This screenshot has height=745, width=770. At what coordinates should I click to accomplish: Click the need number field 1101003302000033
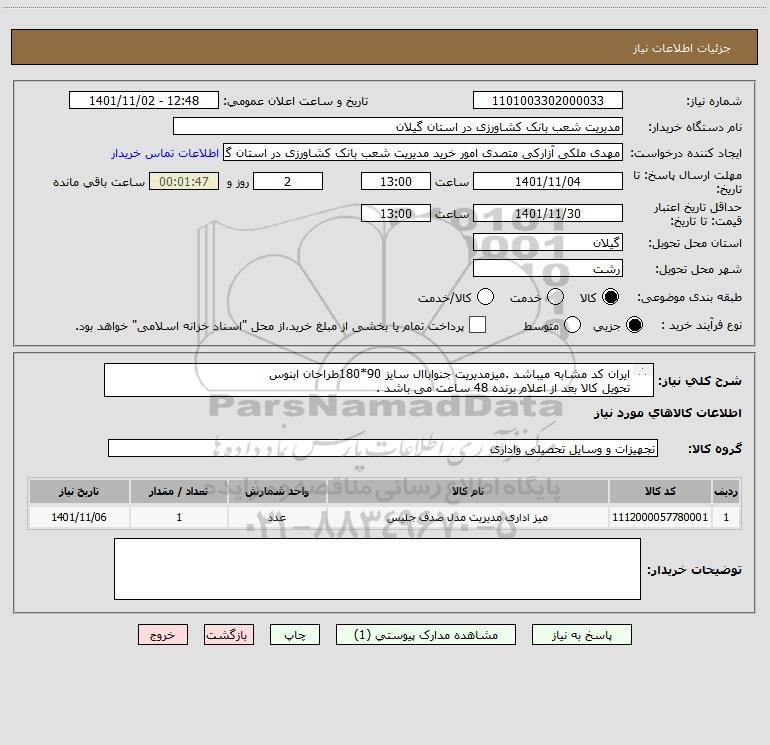point(548,101)
